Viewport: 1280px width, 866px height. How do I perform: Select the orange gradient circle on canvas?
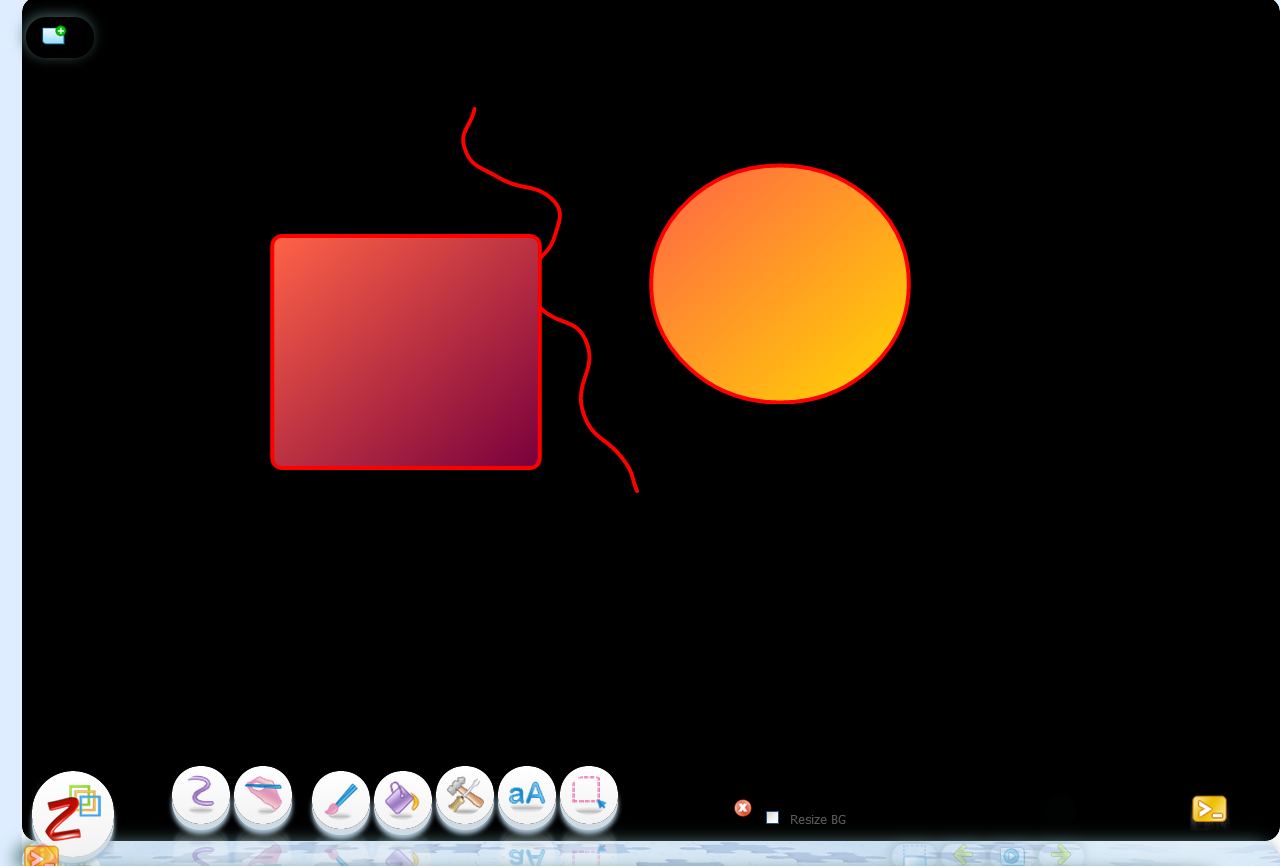(x=780, y=284)
